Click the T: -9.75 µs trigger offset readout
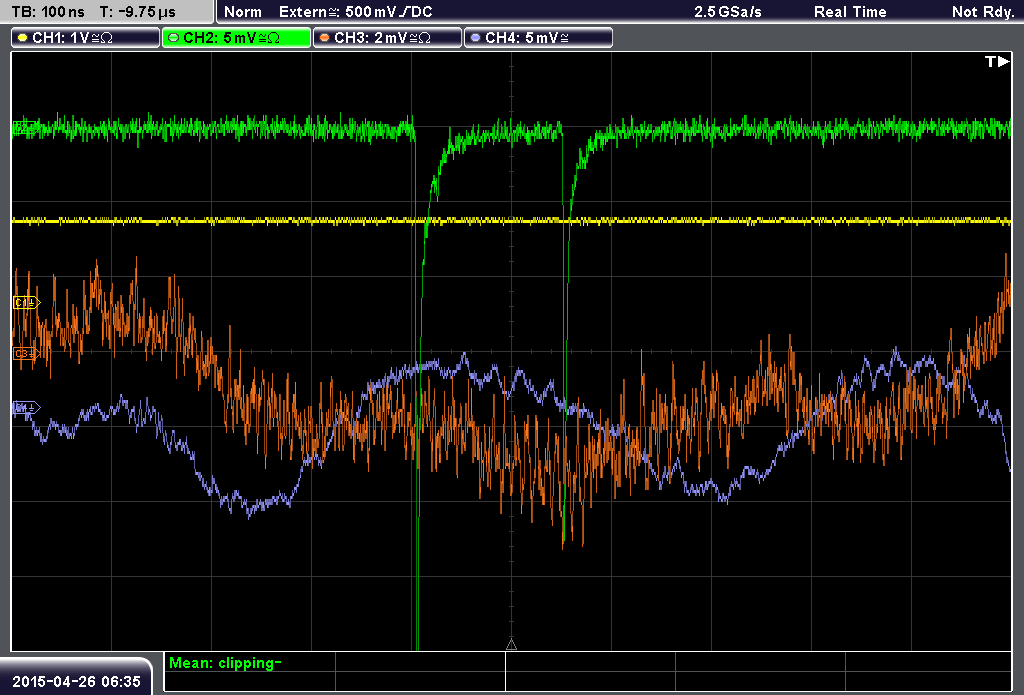The image size is (1024, 695). [138, 12]
